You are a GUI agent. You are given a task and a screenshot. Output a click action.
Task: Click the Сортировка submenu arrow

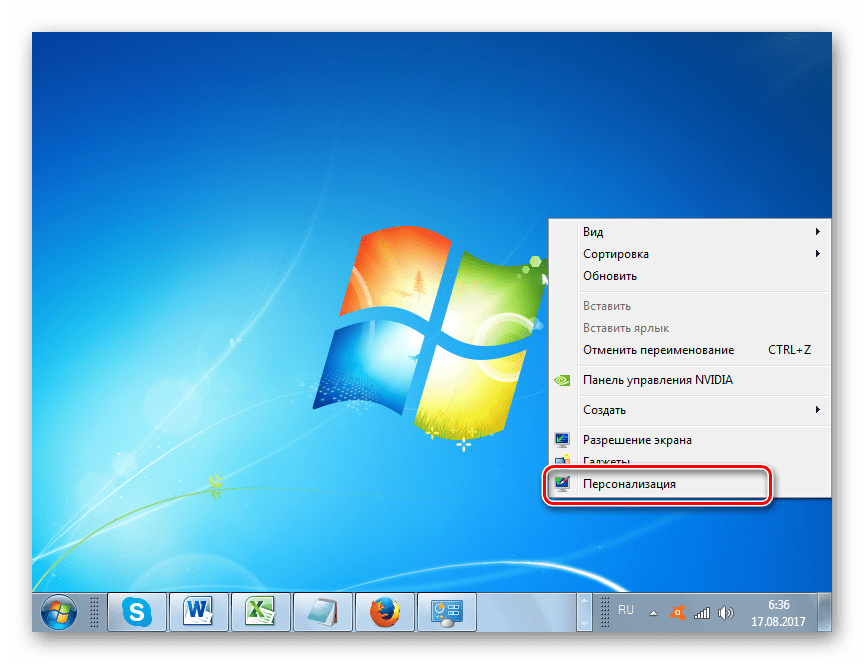[818, 254]
